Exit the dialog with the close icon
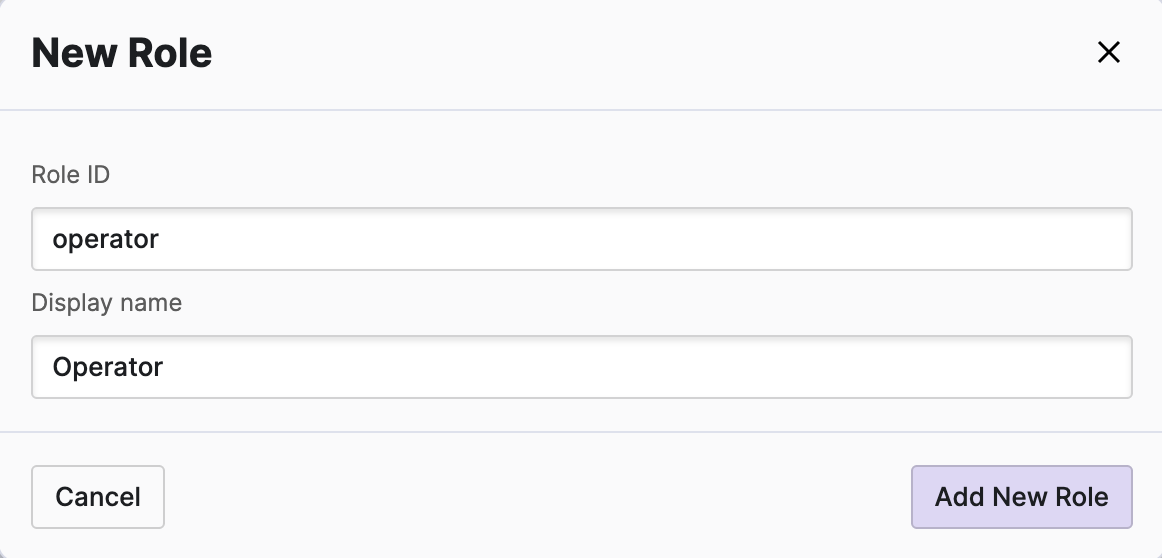Screen dimensions: 1162x558 click(x=1108, y=53)
